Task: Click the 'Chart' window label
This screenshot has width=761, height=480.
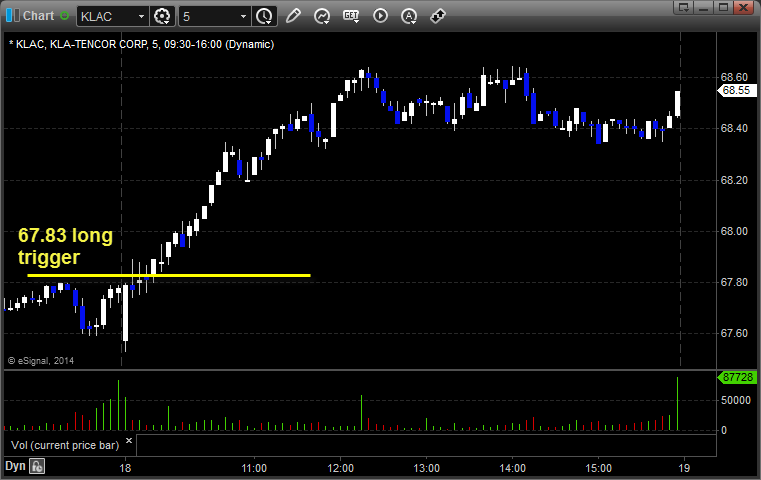Action: point(38,16)
